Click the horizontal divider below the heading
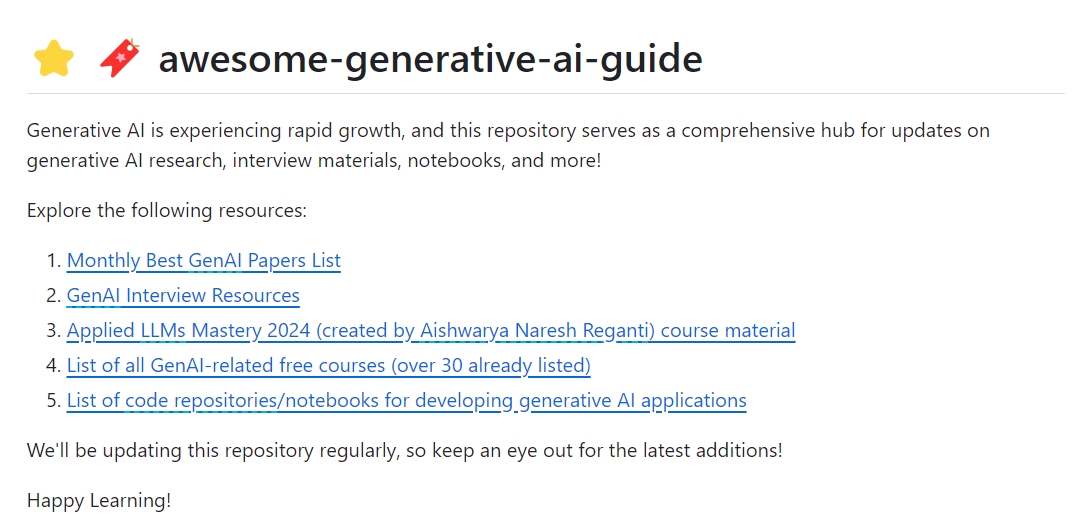The width and height of the screenshot is (1072, 527). (545, 94)
